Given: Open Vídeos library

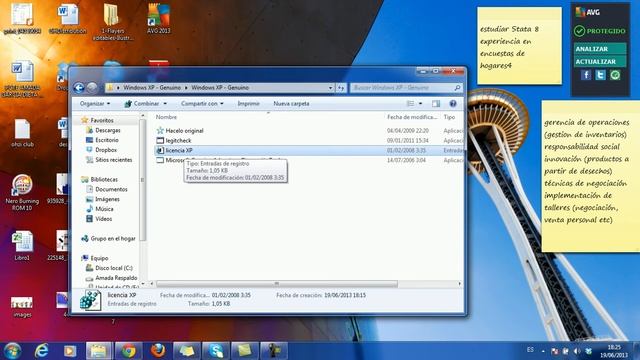Looking at the screenshot, I should tap(104, 219).
